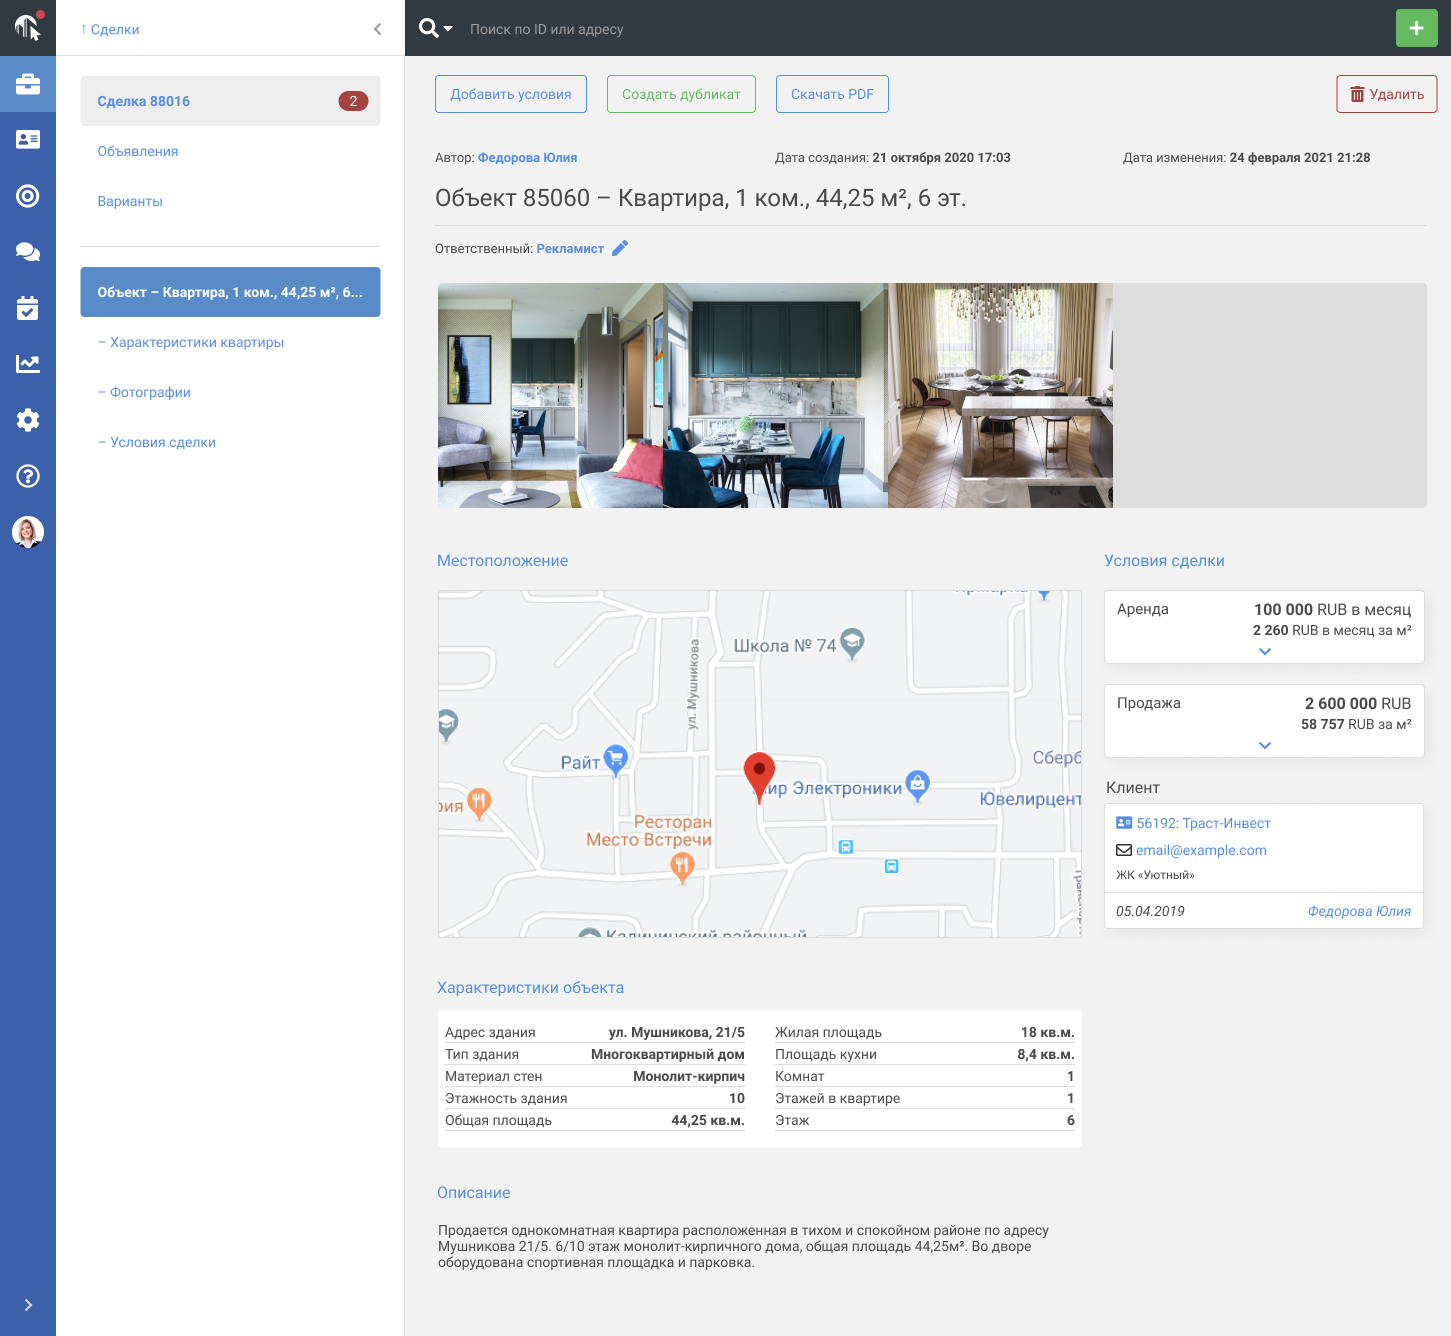Collapse the side panel with the chevron
The height and width of the screenshot is (1336, 1451).
tap(377, 29)
